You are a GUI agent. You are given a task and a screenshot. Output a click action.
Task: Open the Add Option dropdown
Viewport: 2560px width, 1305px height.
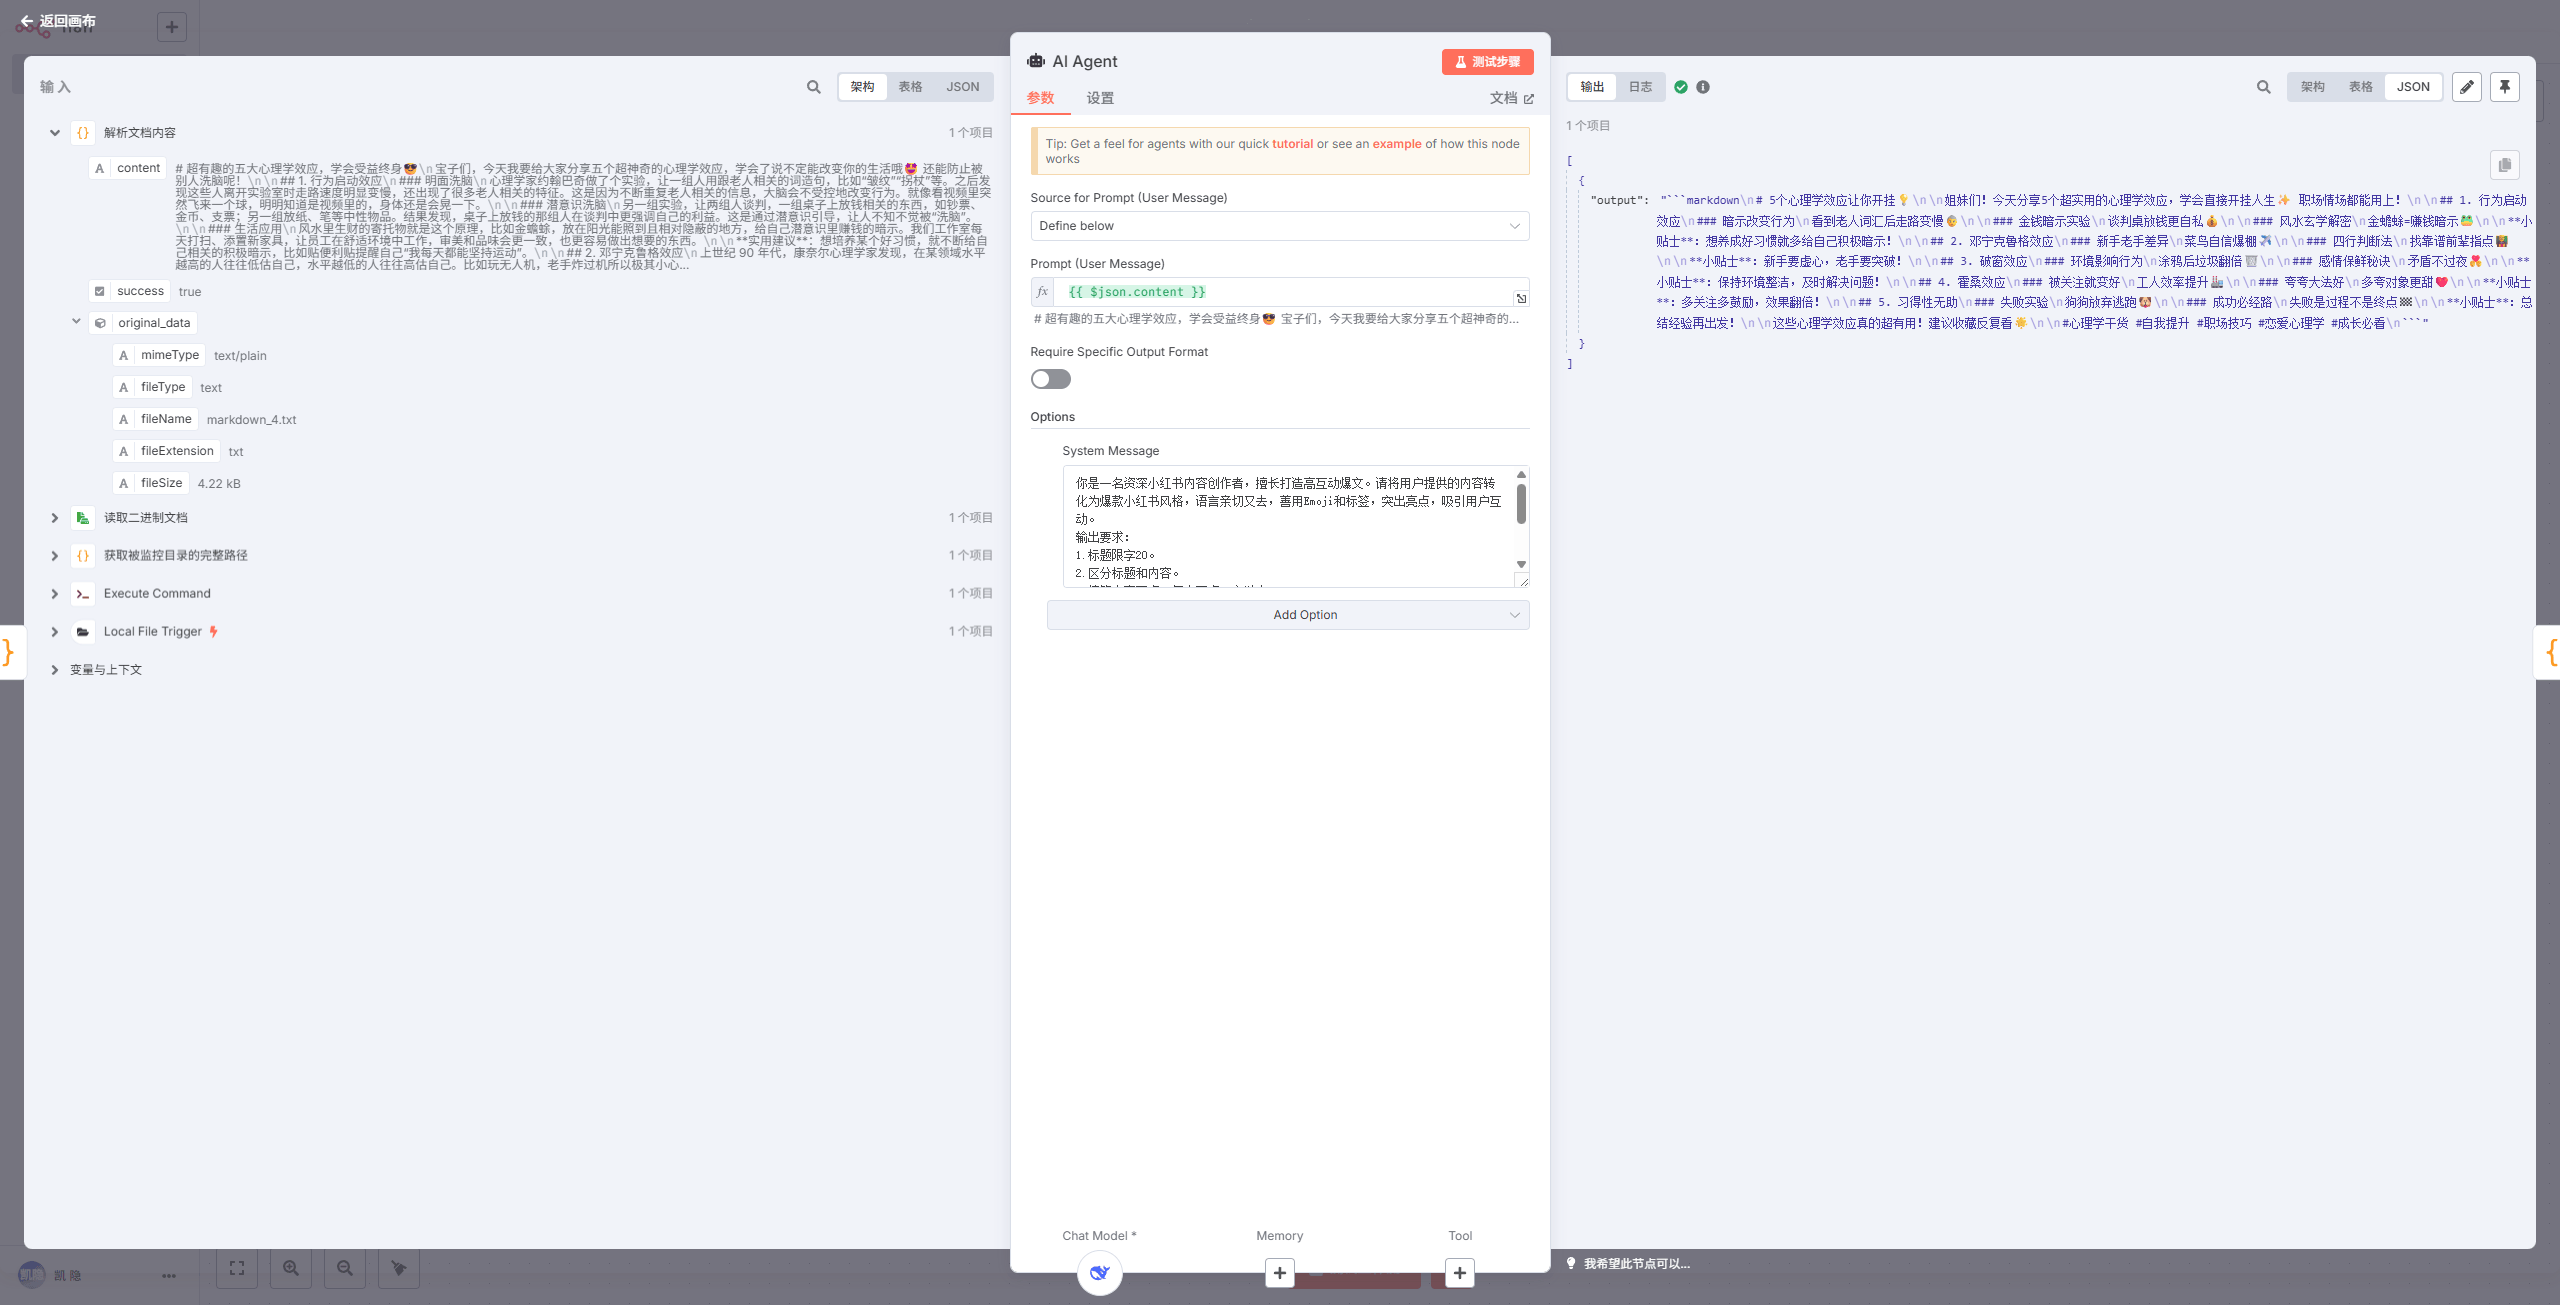(1288, 615)
